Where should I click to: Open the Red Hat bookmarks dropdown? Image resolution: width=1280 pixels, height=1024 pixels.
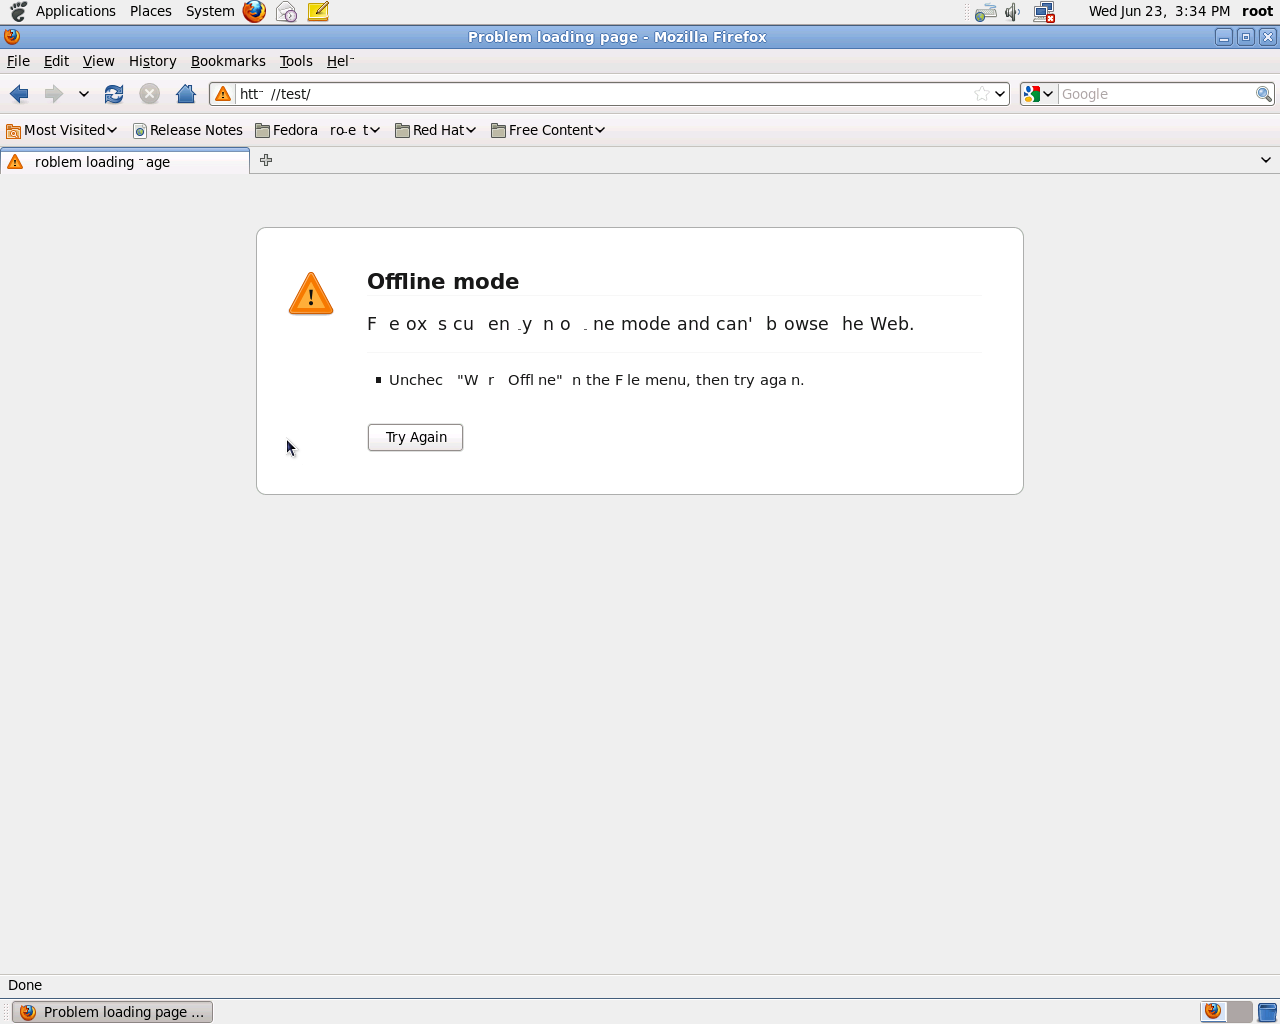[x=435, y=130]
